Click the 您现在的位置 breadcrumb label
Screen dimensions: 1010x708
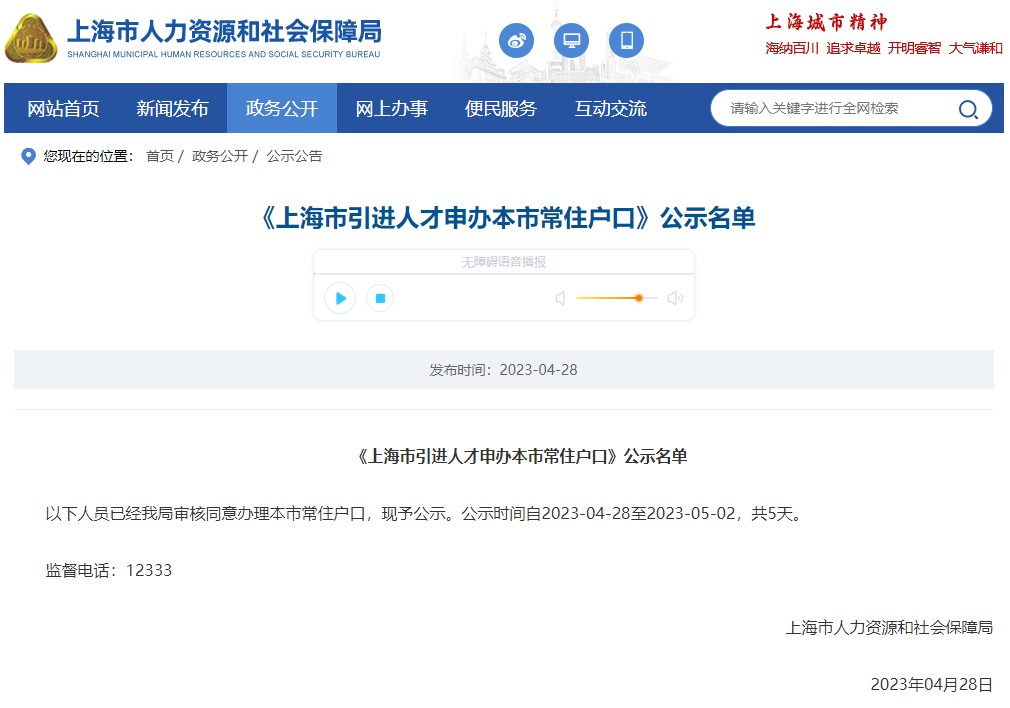pyautogui.click(x=88, y=156)
